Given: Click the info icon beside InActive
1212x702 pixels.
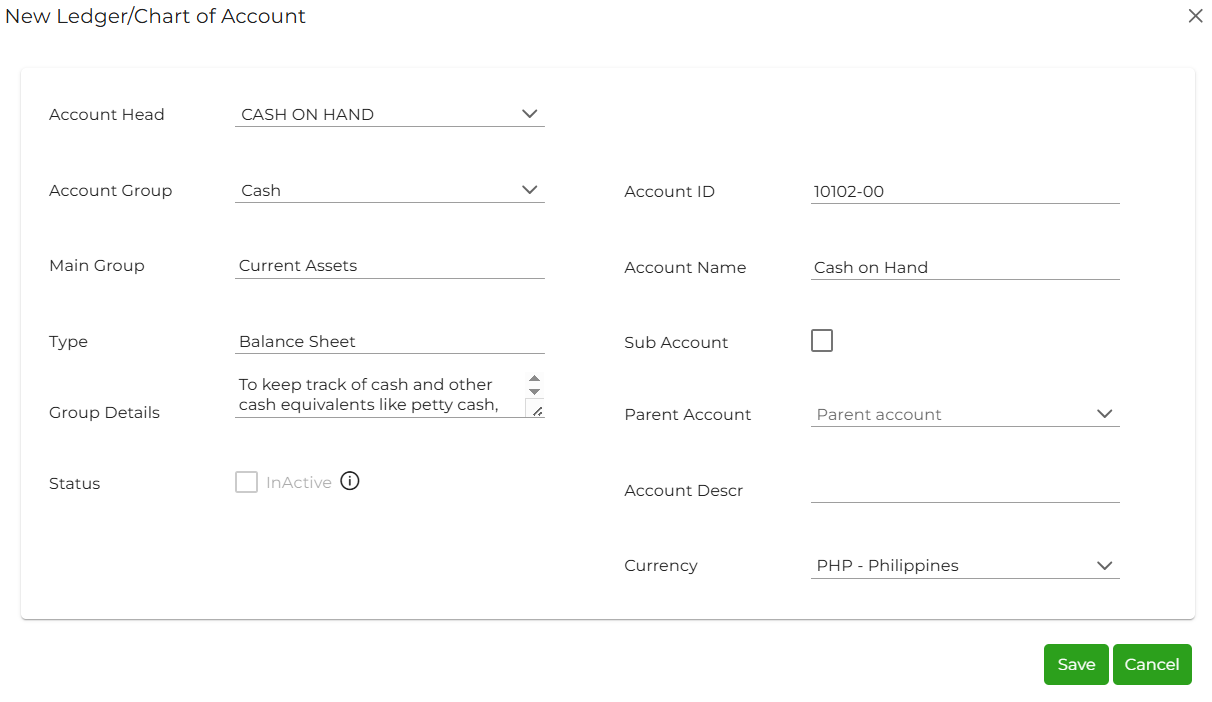Looking at the screenshot, I should (x=349, y=481).
